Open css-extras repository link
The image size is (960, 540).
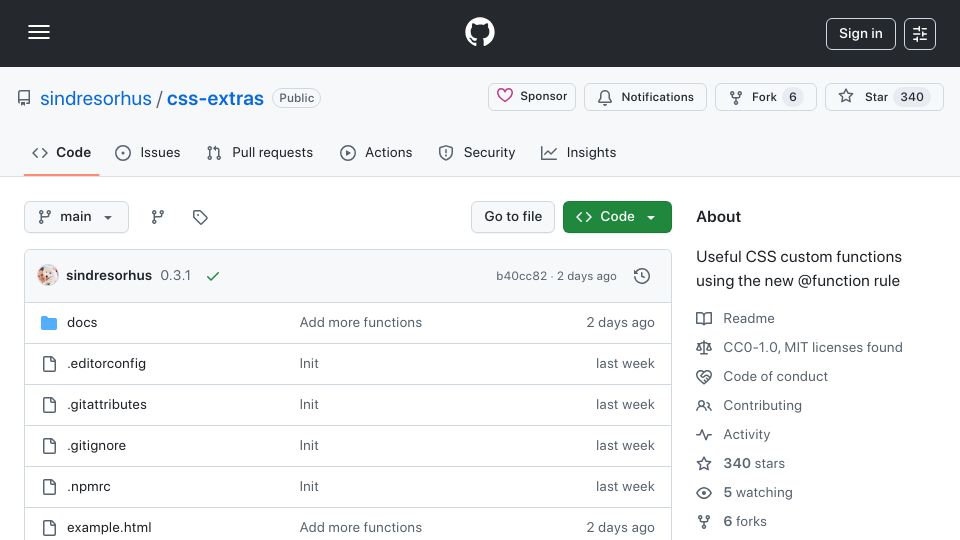click(215, 98)
